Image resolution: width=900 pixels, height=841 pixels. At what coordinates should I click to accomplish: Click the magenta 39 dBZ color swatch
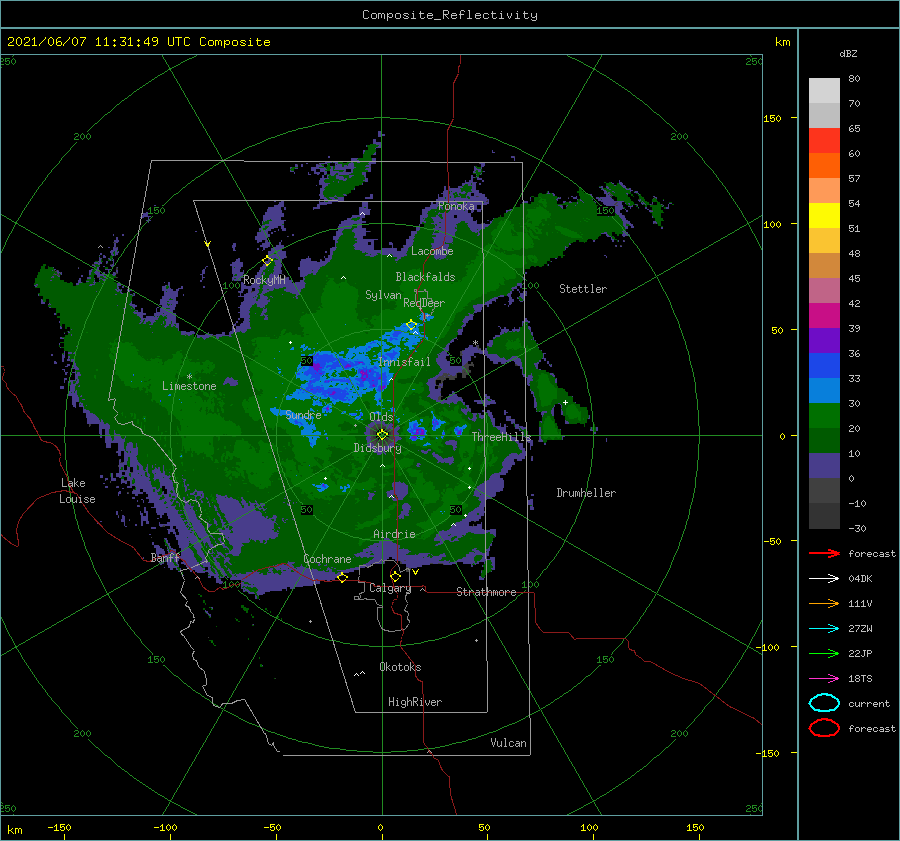tap(824, 316)
